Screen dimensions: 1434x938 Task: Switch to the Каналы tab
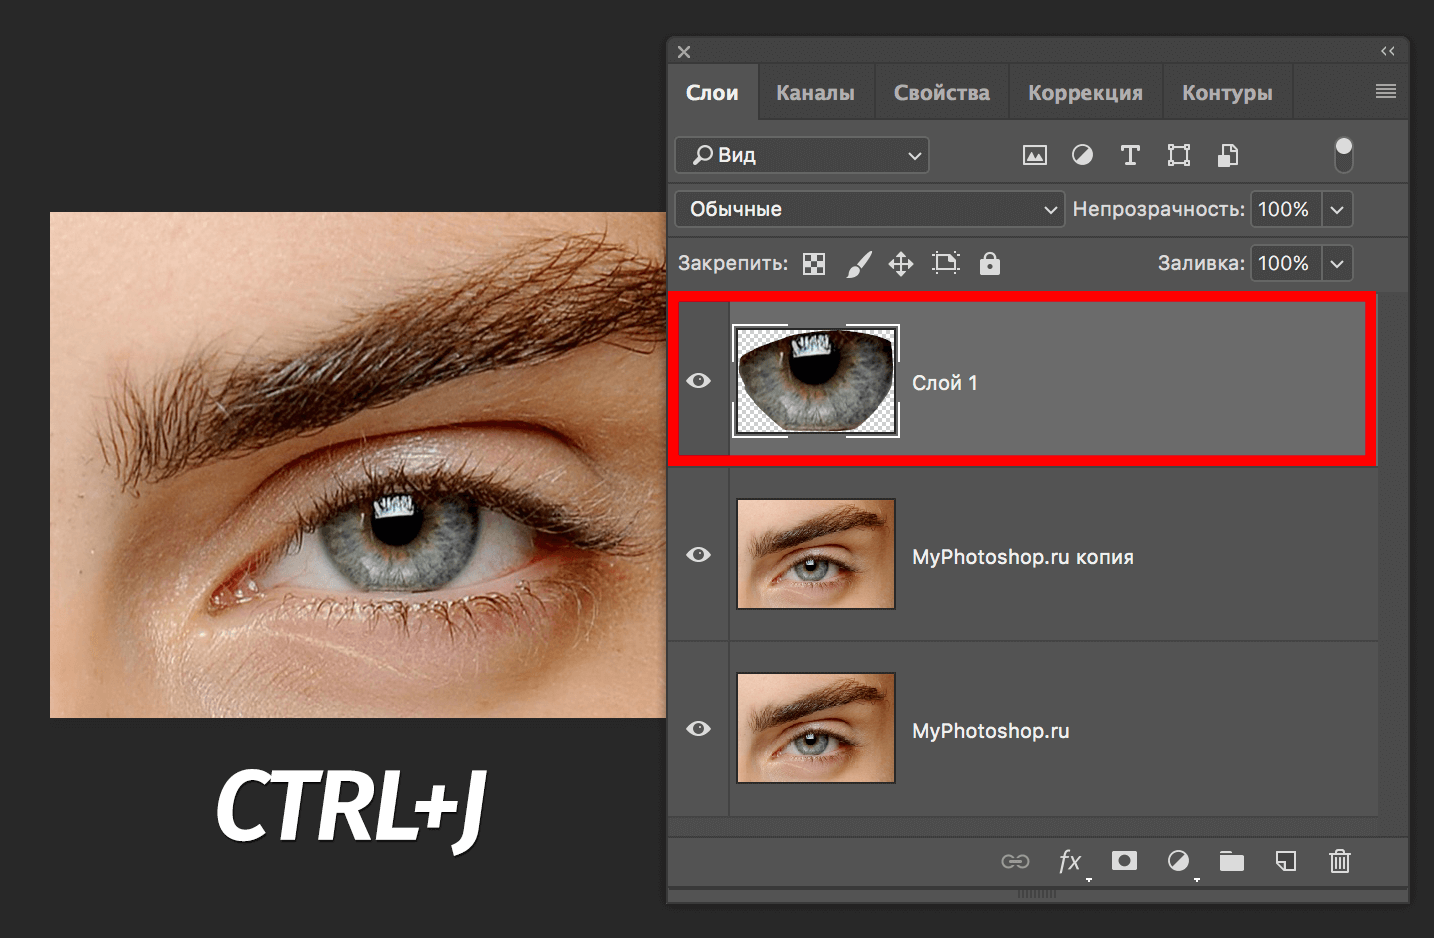(815, 91)
